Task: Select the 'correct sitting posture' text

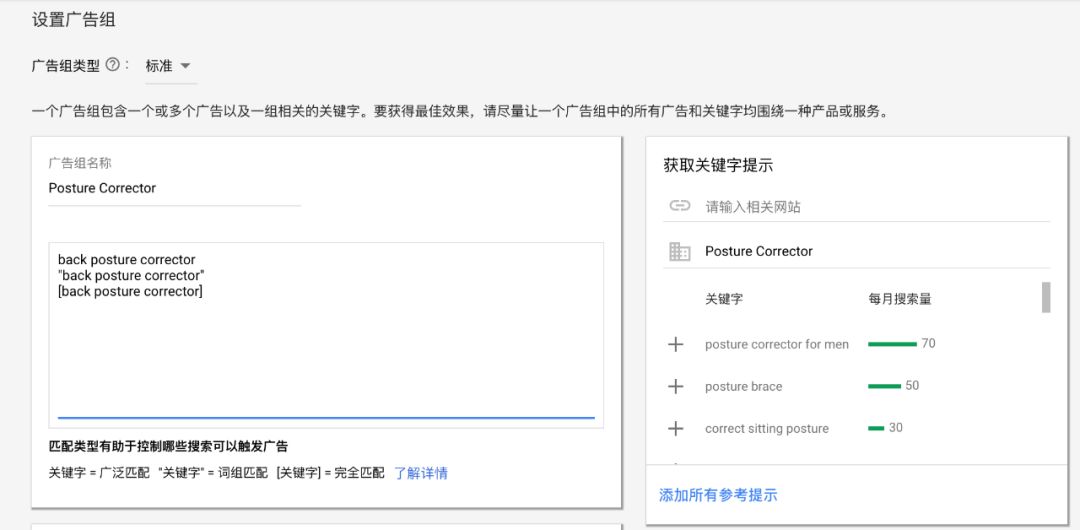Action: coord(767,429)
